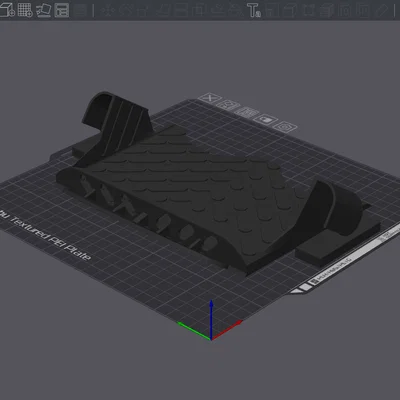
Task: Open plate settings hexagon gear icon
Action: 285,127
